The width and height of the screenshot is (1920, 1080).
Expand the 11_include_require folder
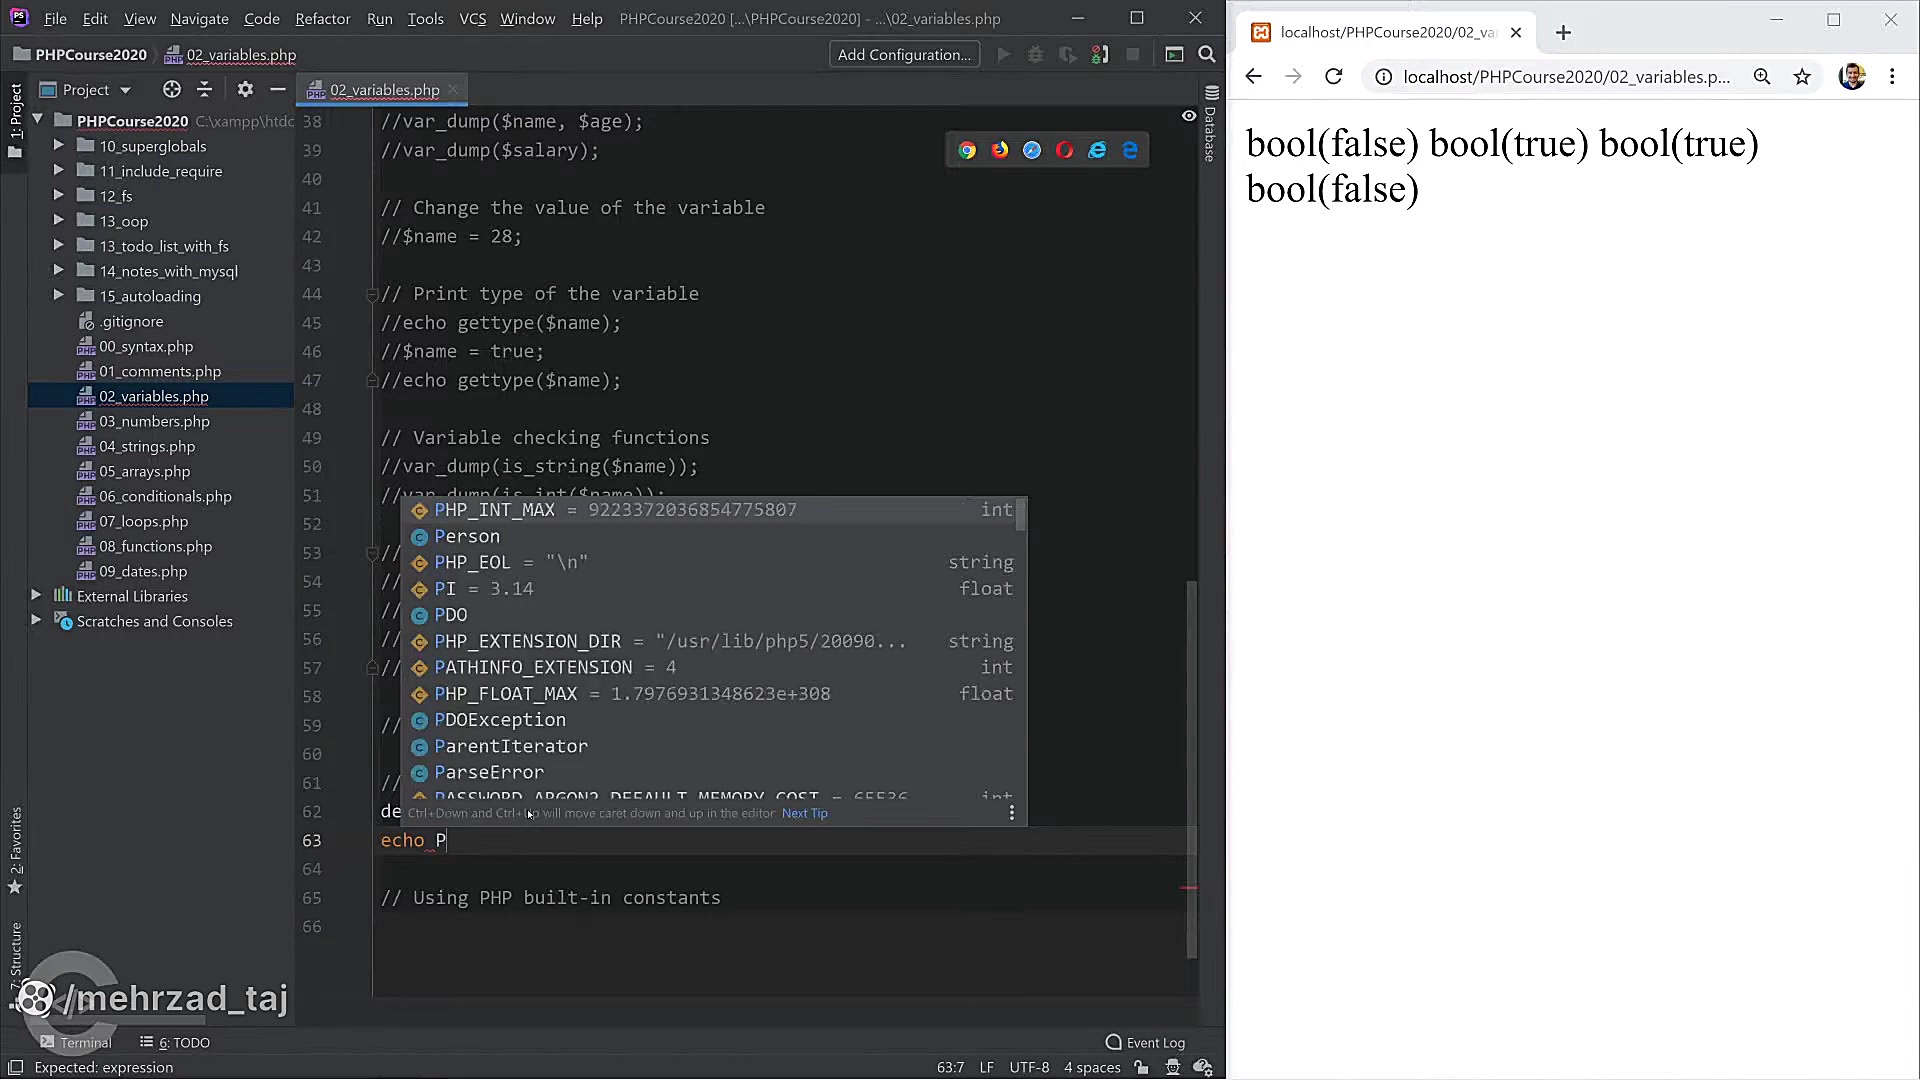point(58,171)
